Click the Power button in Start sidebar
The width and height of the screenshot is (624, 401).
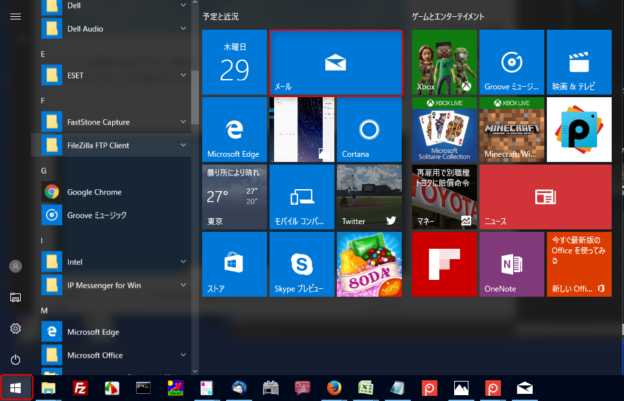pyautogui.click(x=16, y=360)
